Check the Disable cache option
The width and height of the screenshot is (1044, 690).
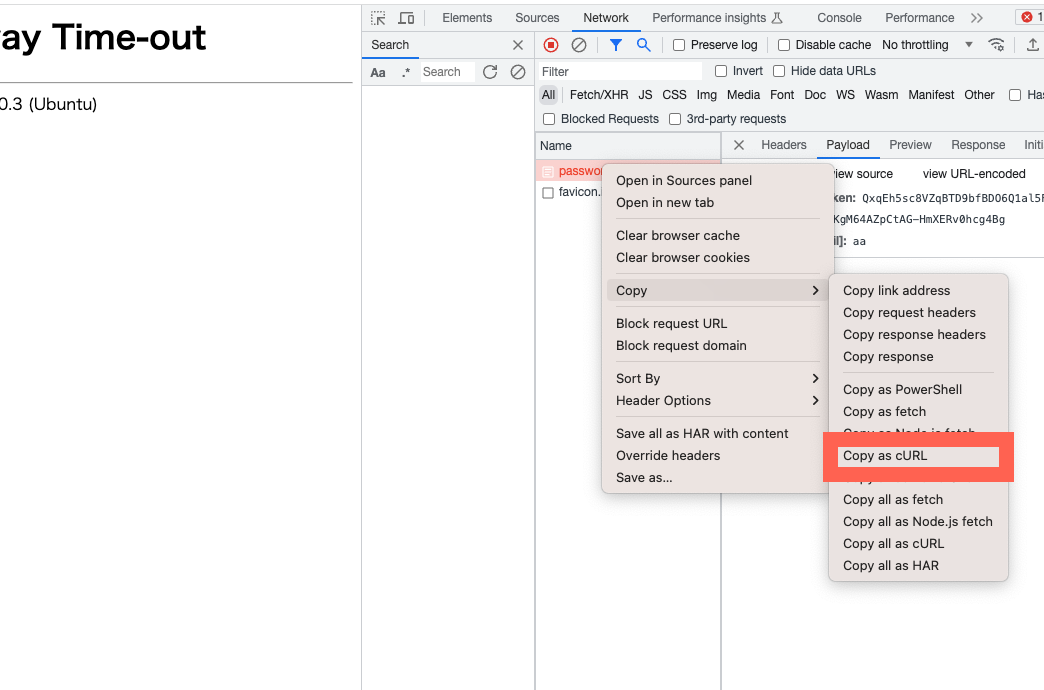[x=784, y=45]
